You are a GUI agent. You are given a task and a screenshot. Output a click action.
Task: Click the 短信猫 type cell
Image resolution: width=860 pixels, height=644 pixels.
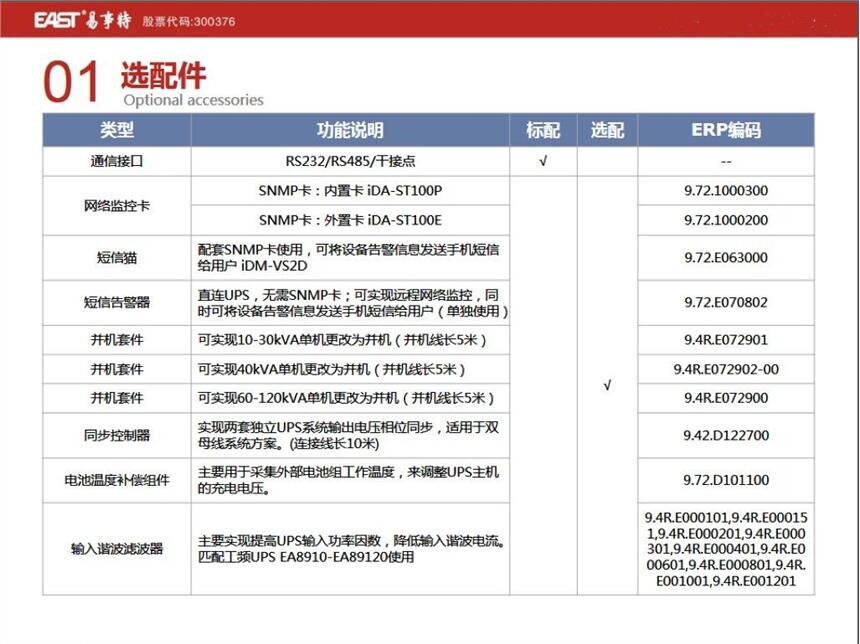coord(116,258)
